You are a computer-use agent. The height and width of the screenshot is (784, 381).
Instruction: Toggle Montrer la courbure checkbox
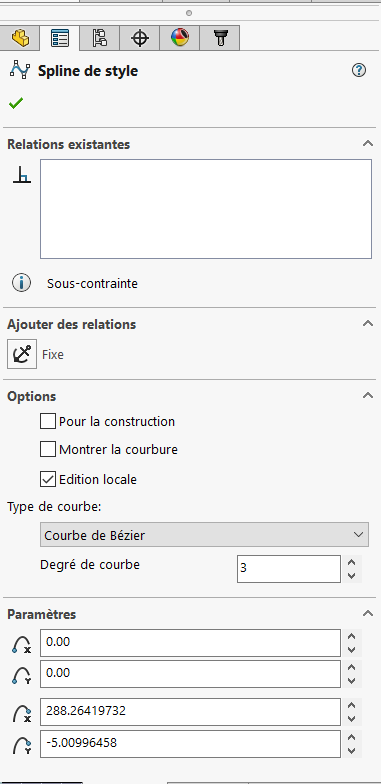tap(48, 450)
